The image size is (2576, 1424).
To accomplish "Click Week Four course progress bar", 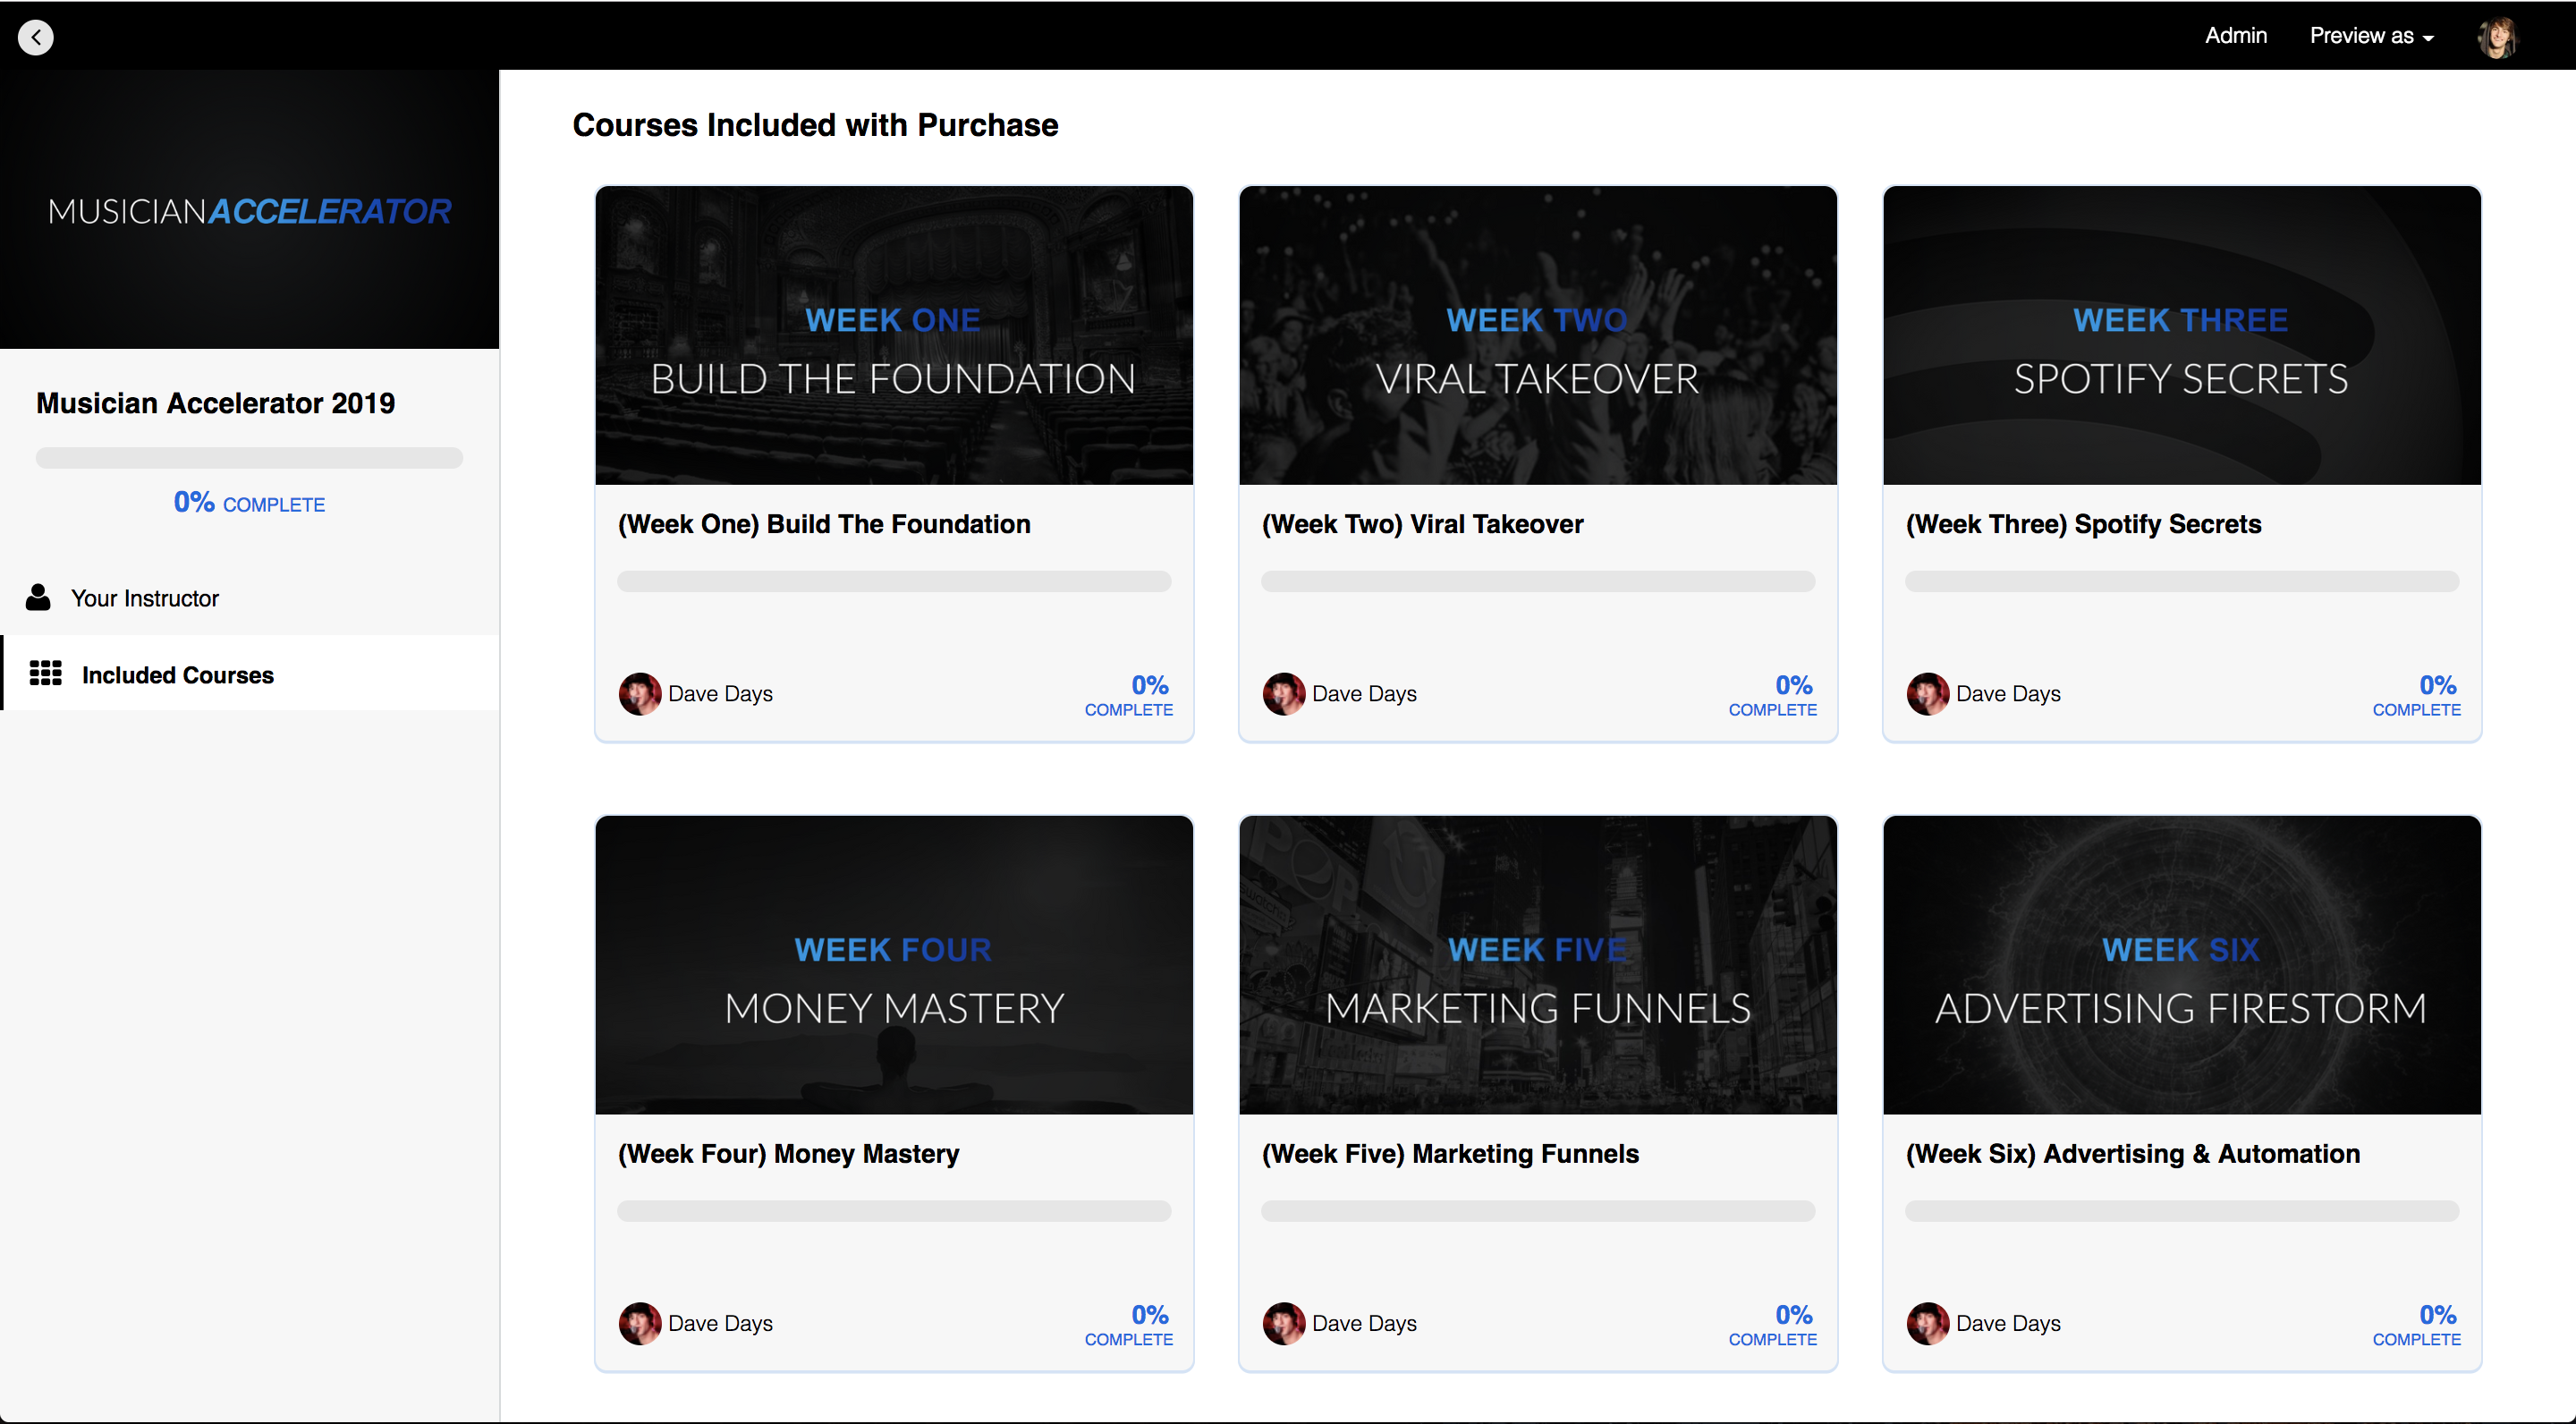I will pyautogui.click(x=894, y=1211).
